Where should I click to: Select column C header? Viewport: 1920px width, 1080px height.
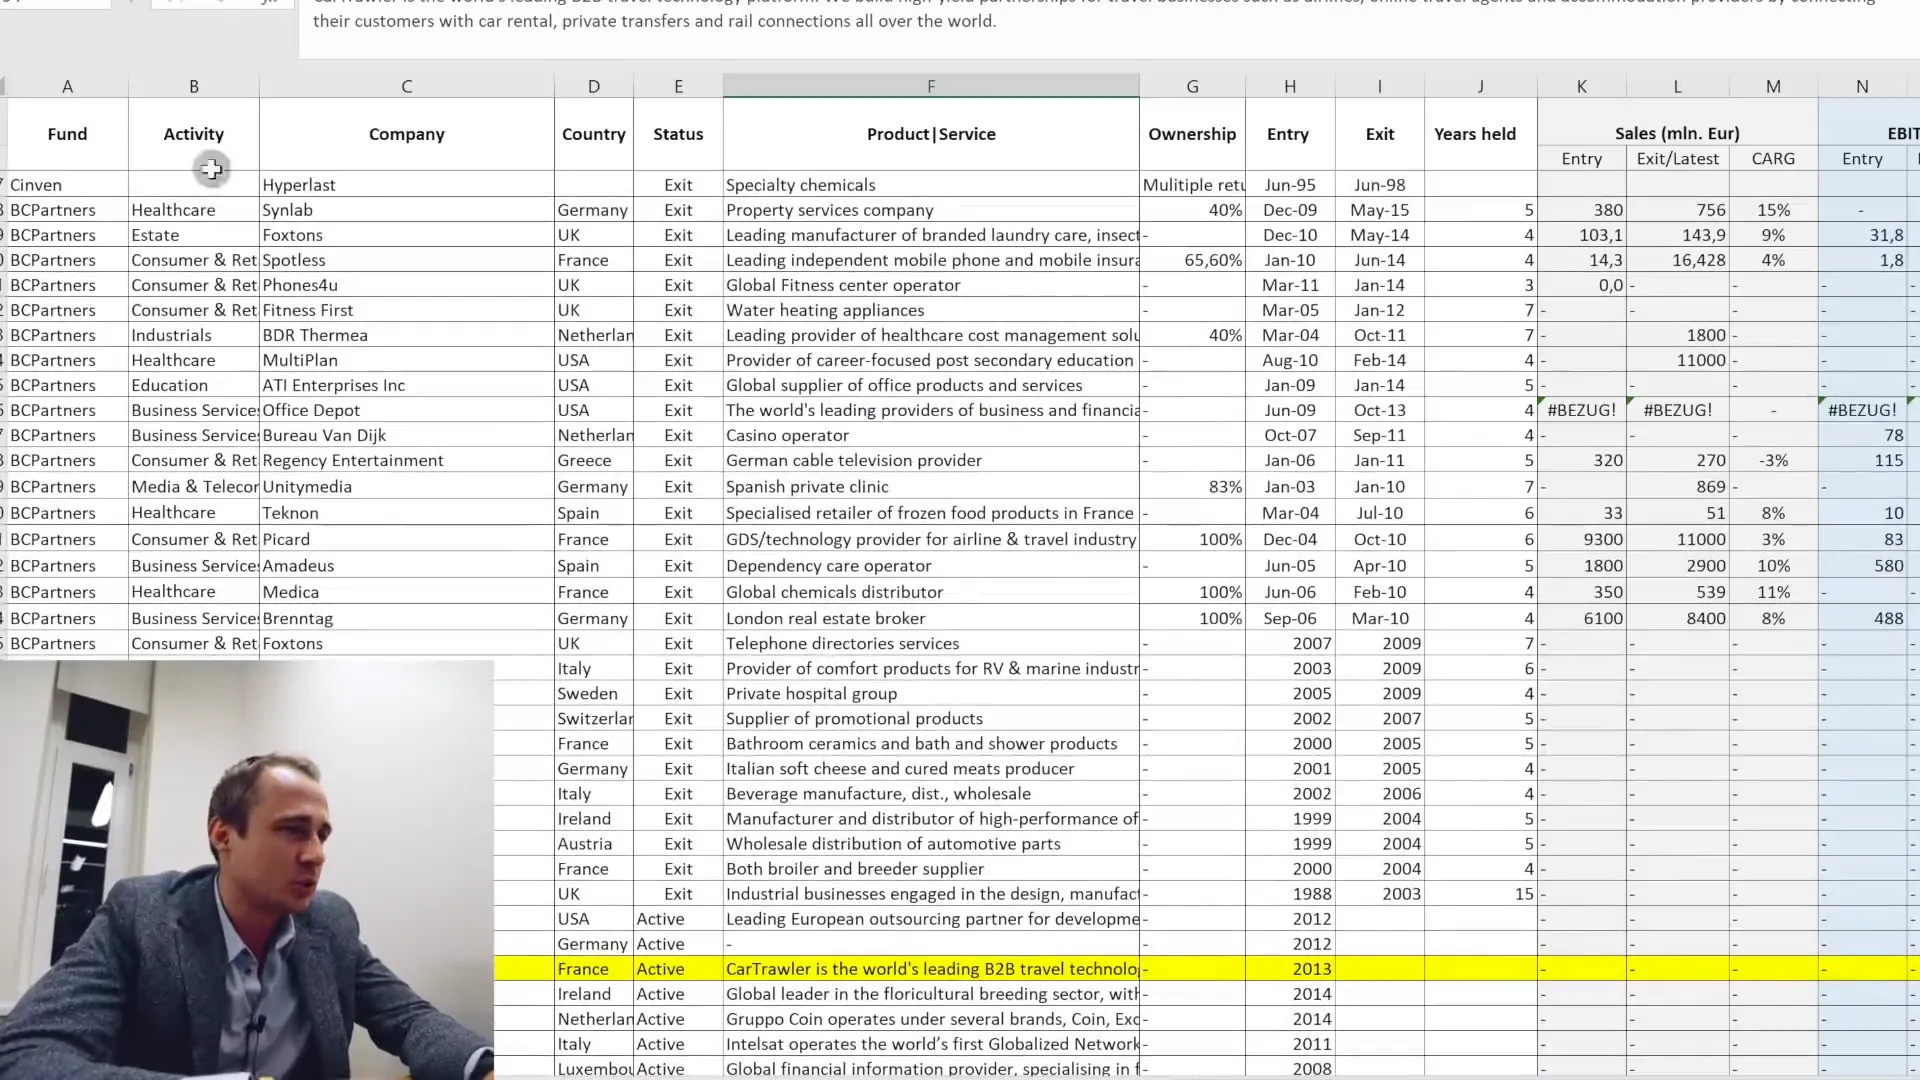(x=406, y=86)
